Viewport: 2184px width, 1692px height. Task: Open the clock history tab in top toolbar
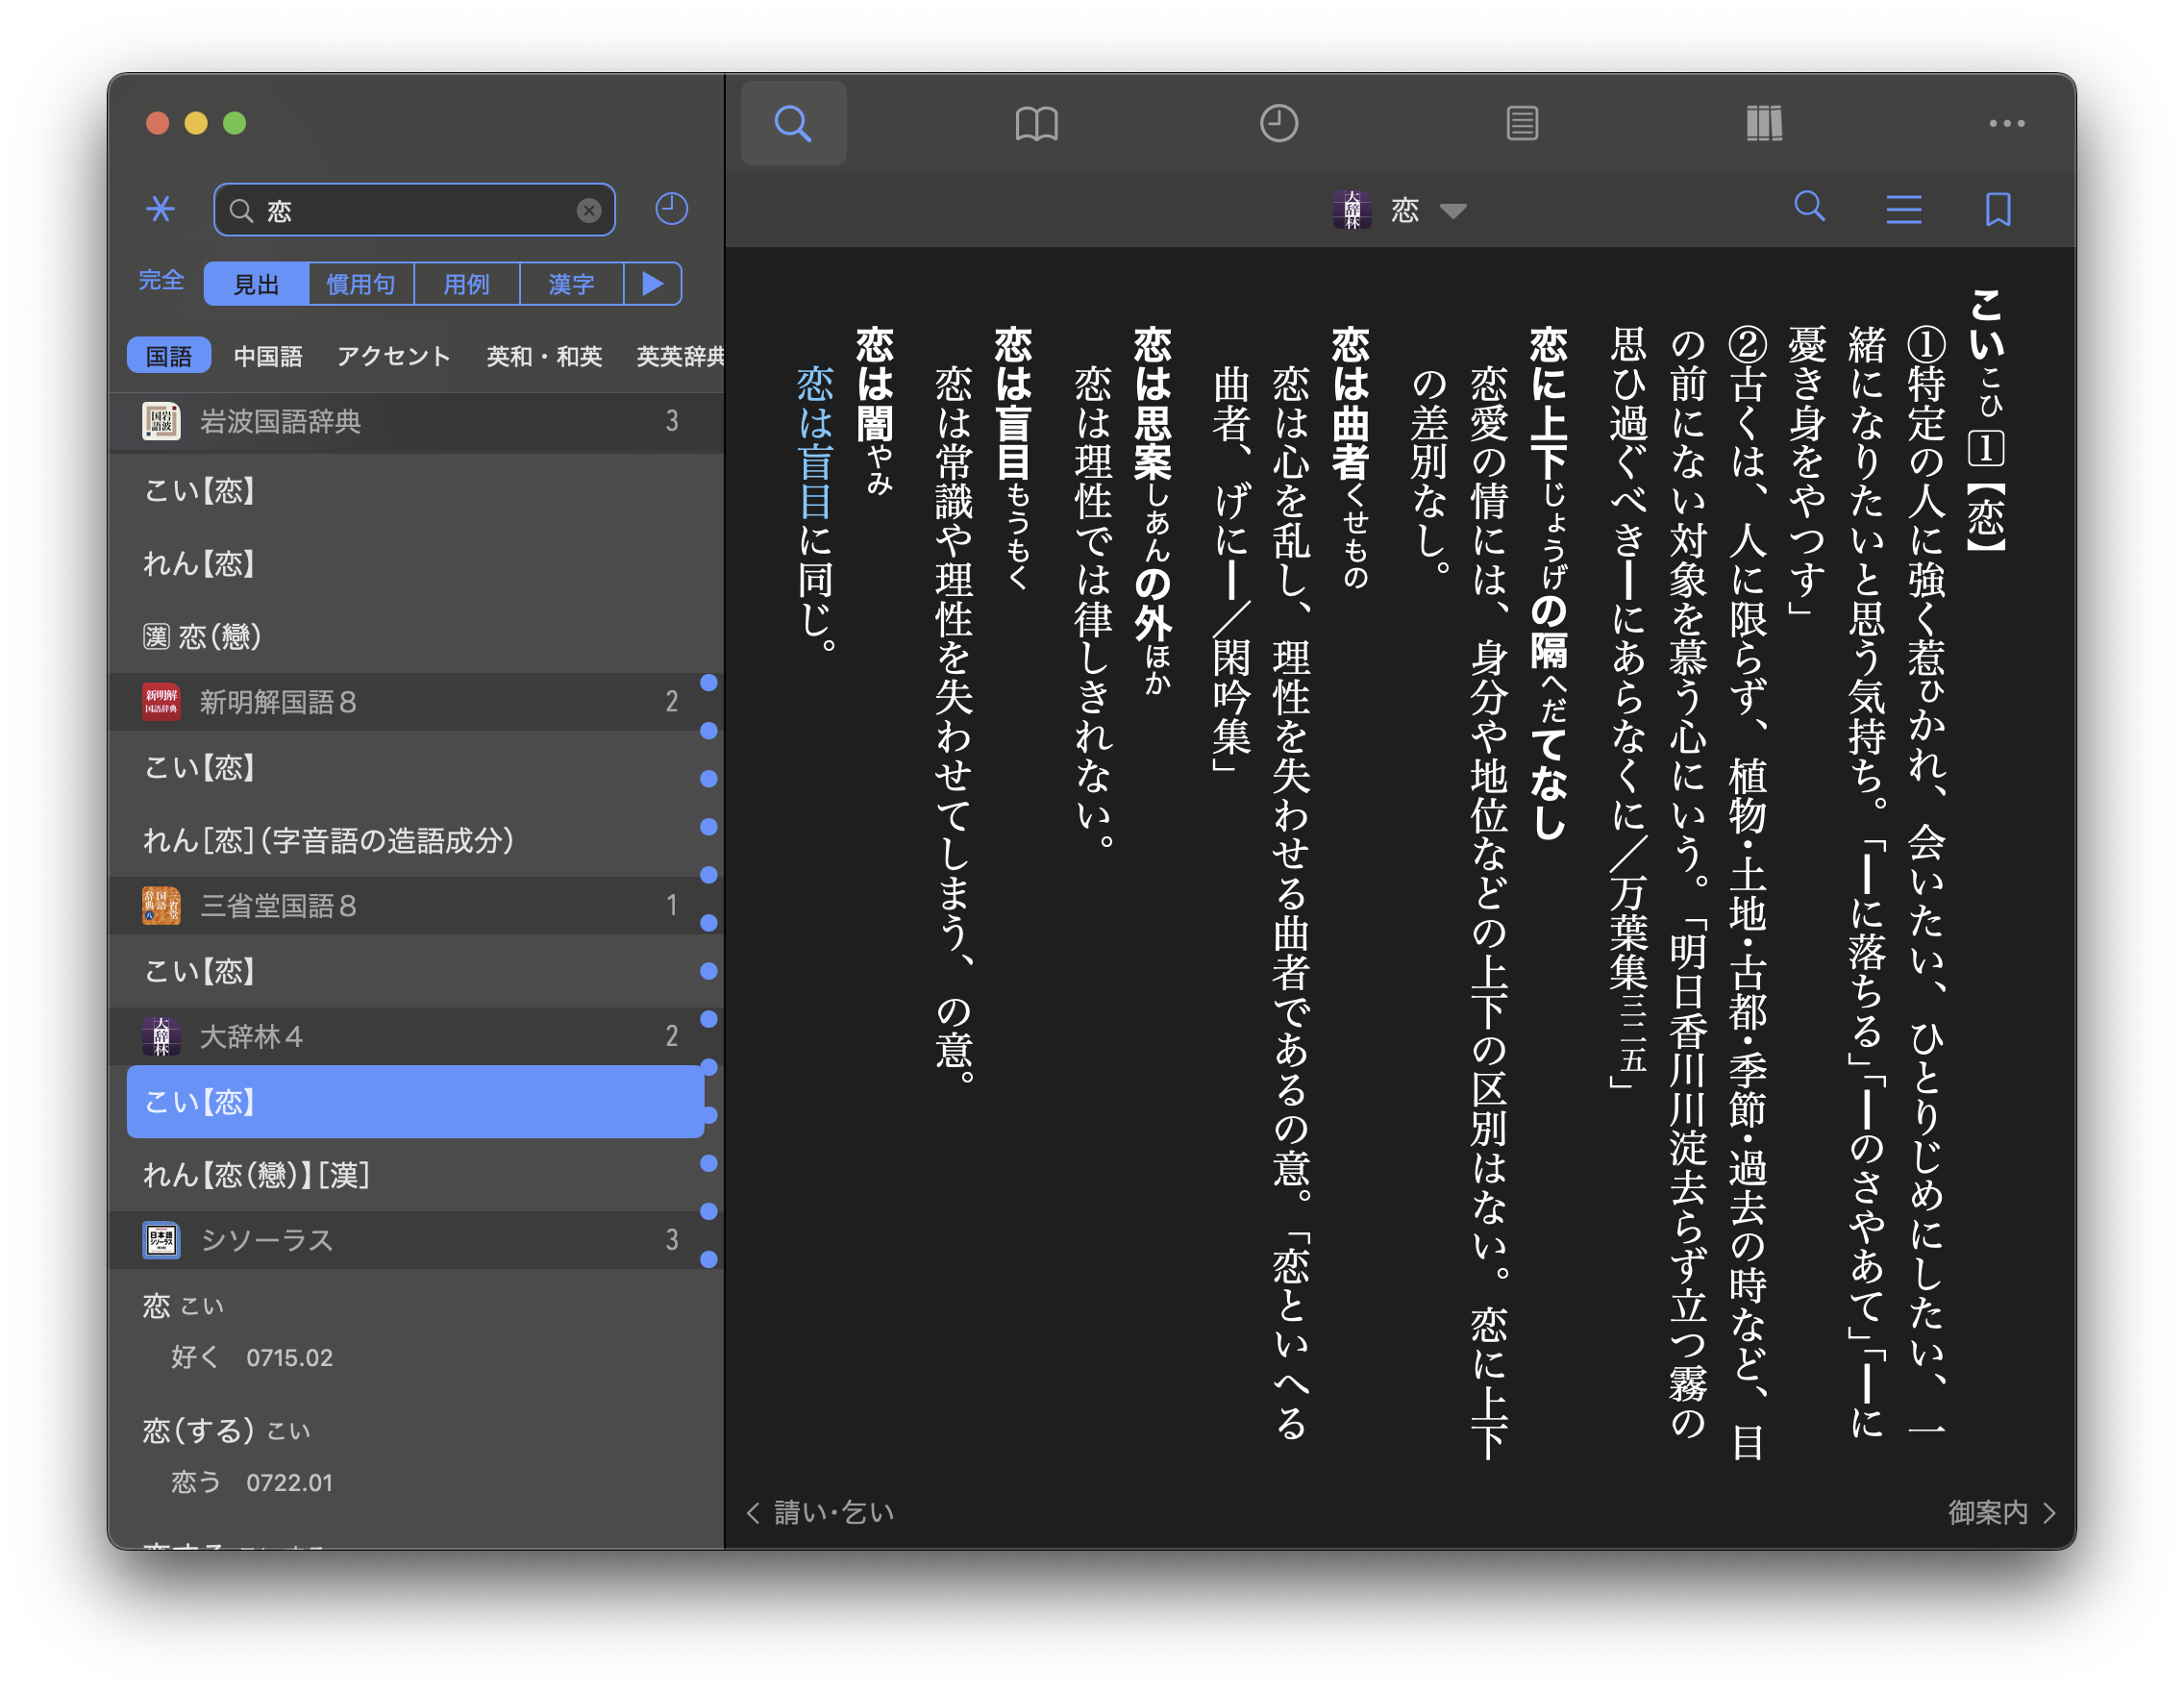pyautogui.click(x=1278, y=123)
